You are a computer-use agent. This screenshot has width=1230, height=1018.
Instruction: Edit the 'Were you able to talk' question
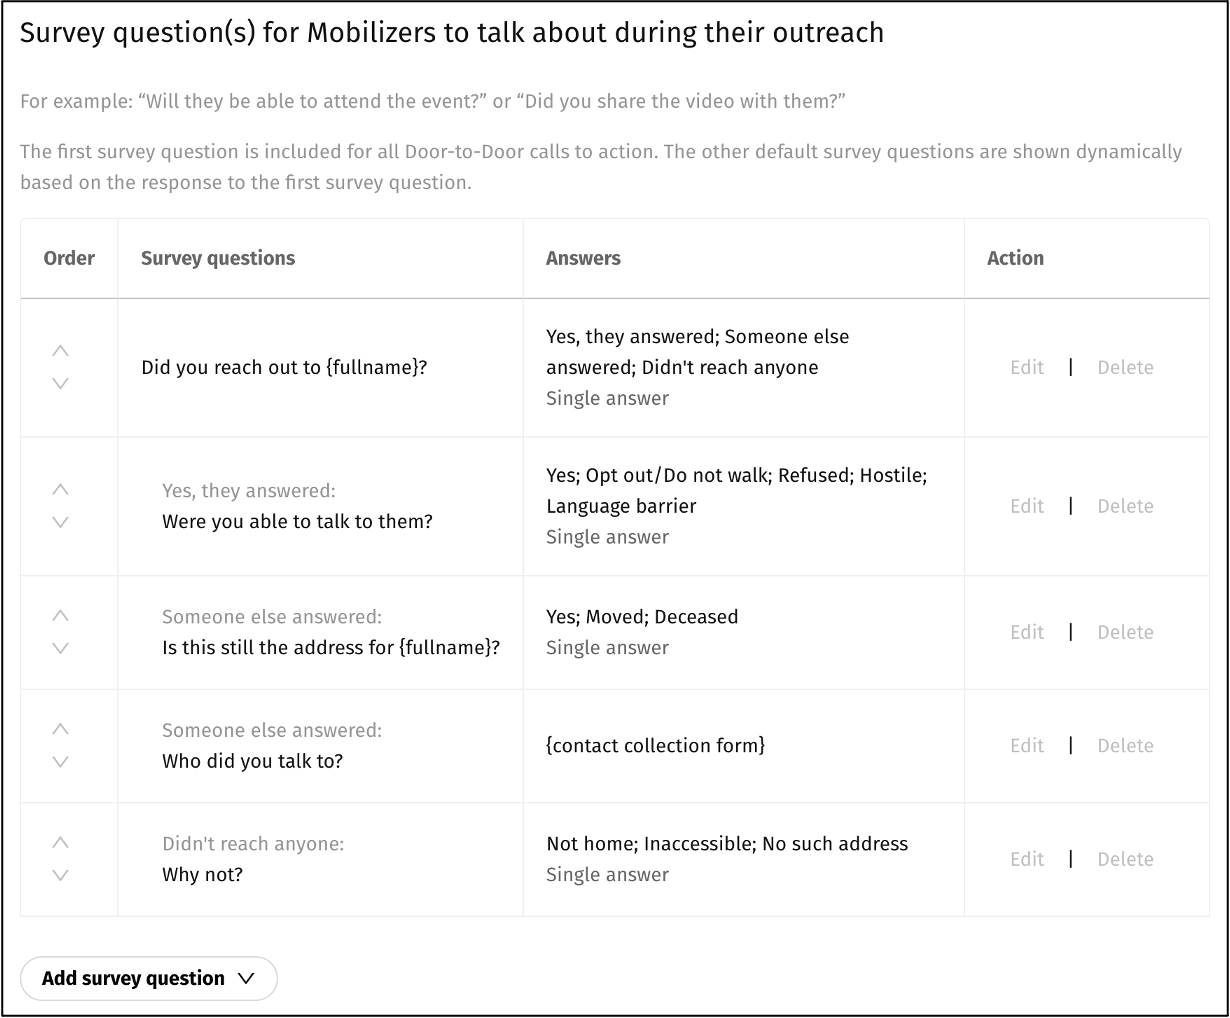(x=1026, y=506)
